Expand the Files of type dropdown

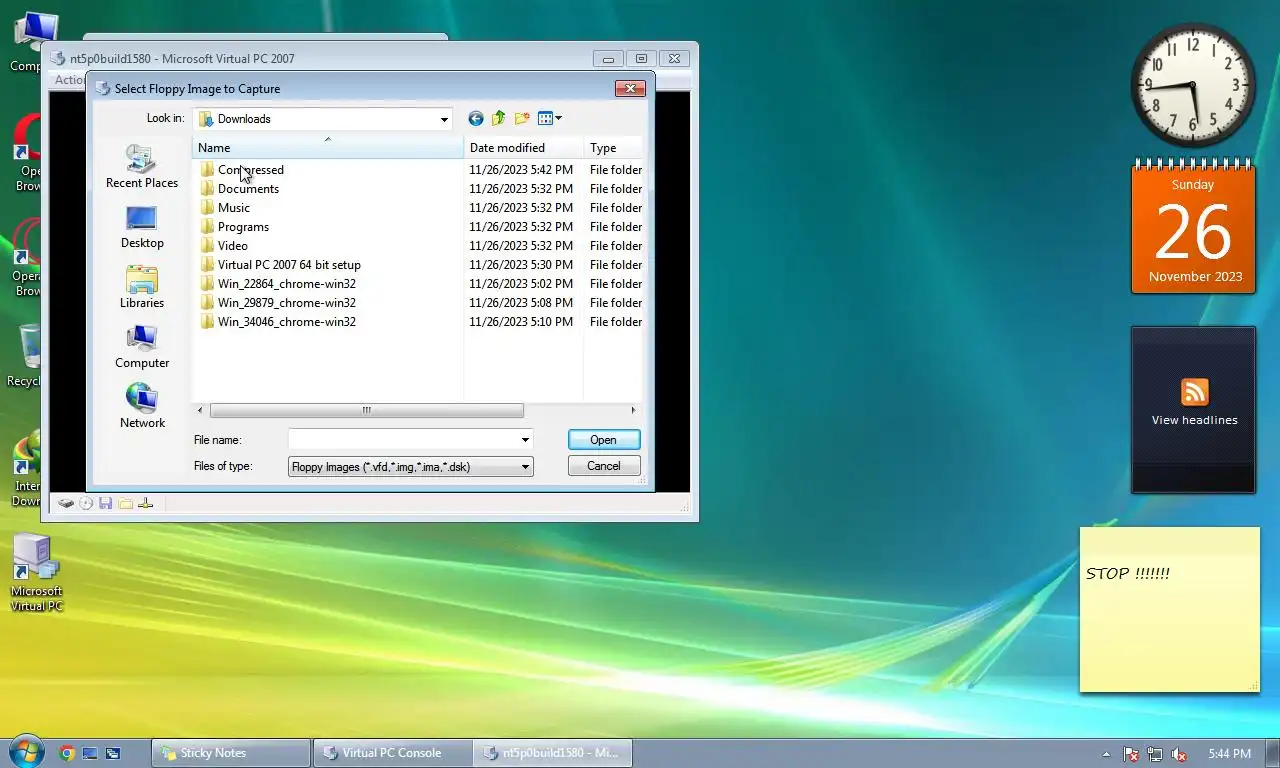coord(525,467)
